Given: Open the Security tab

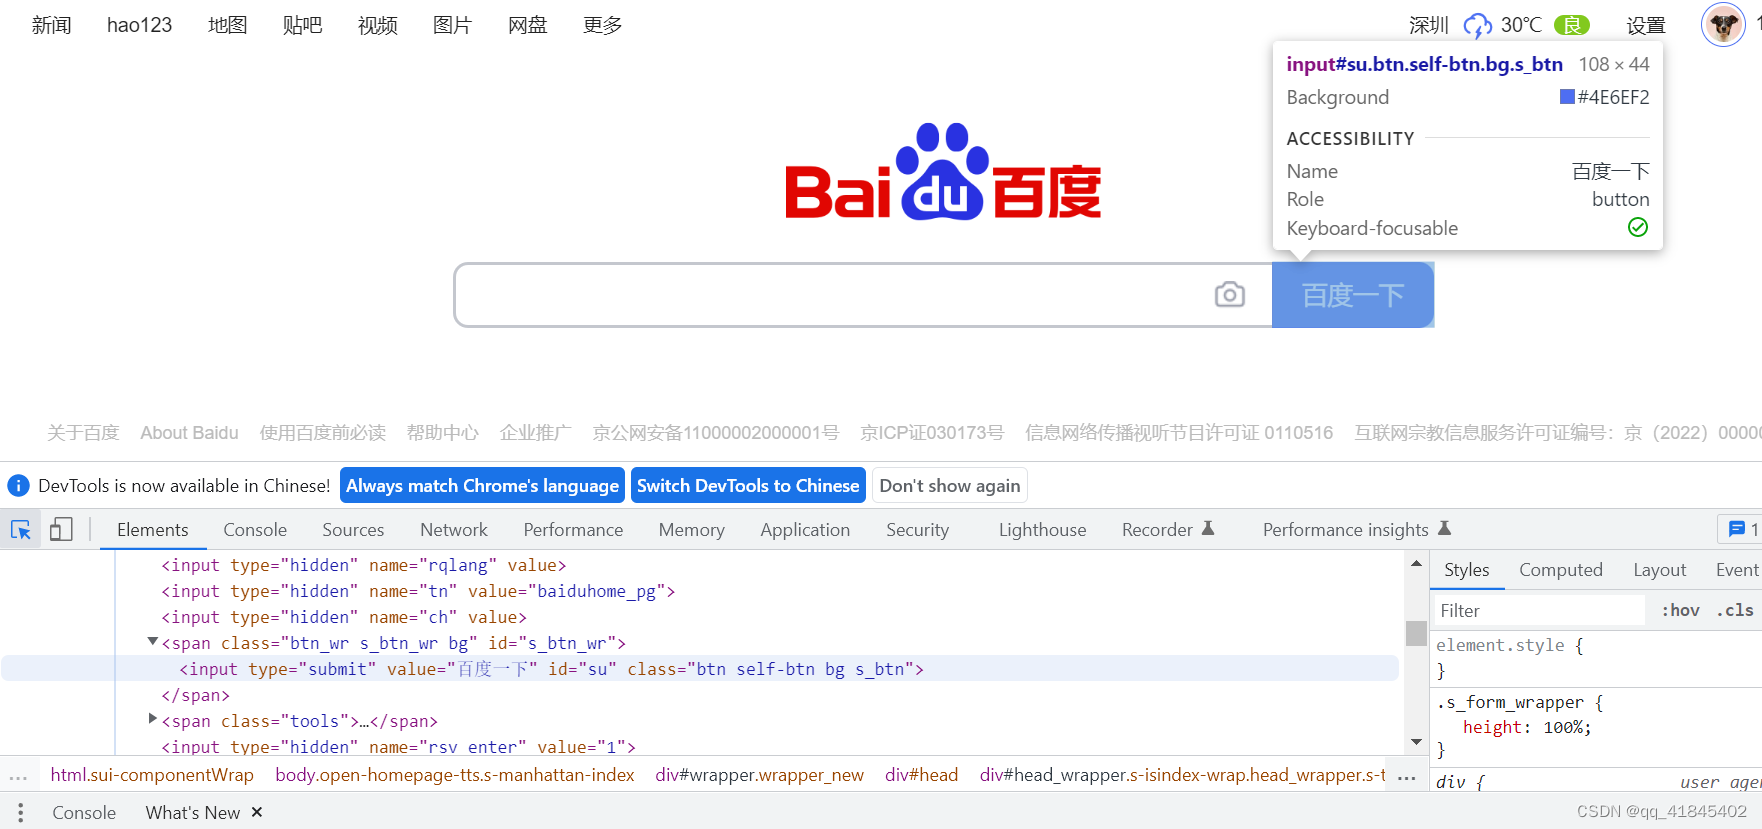Looking at the screenshot, I should pos(917,530).
